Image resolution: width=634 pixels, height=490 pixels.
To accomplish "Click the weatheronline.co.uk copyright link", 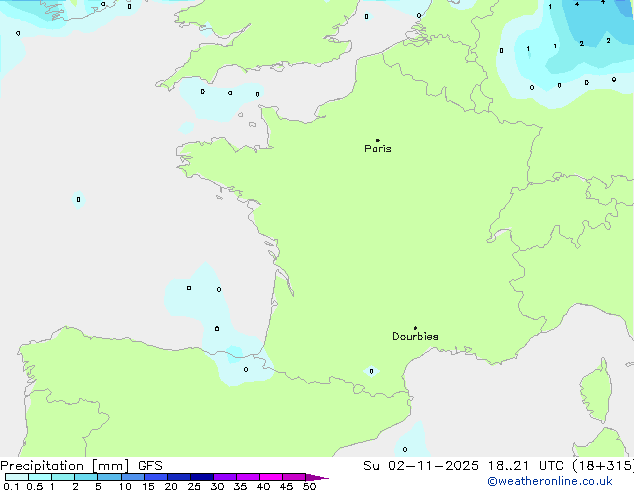I will pos(550,481).
